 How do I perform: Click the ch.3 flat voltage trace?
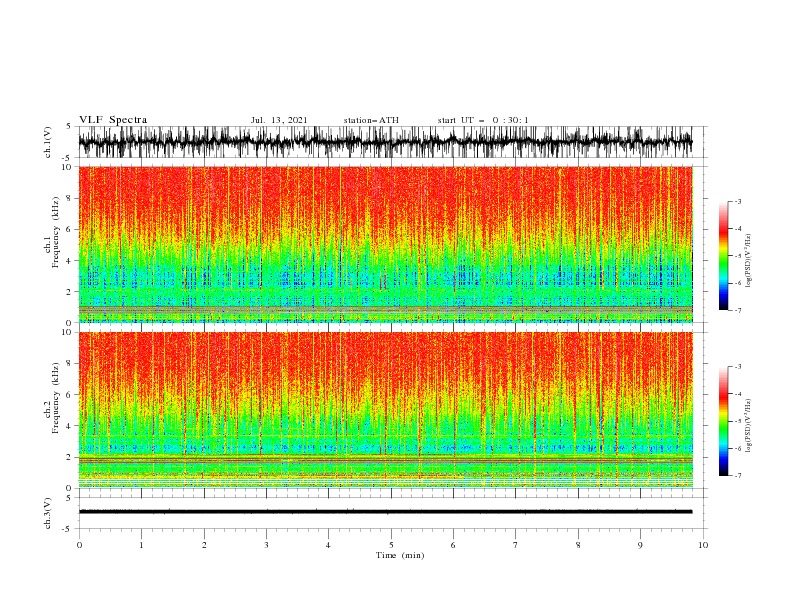coord(385,512)
